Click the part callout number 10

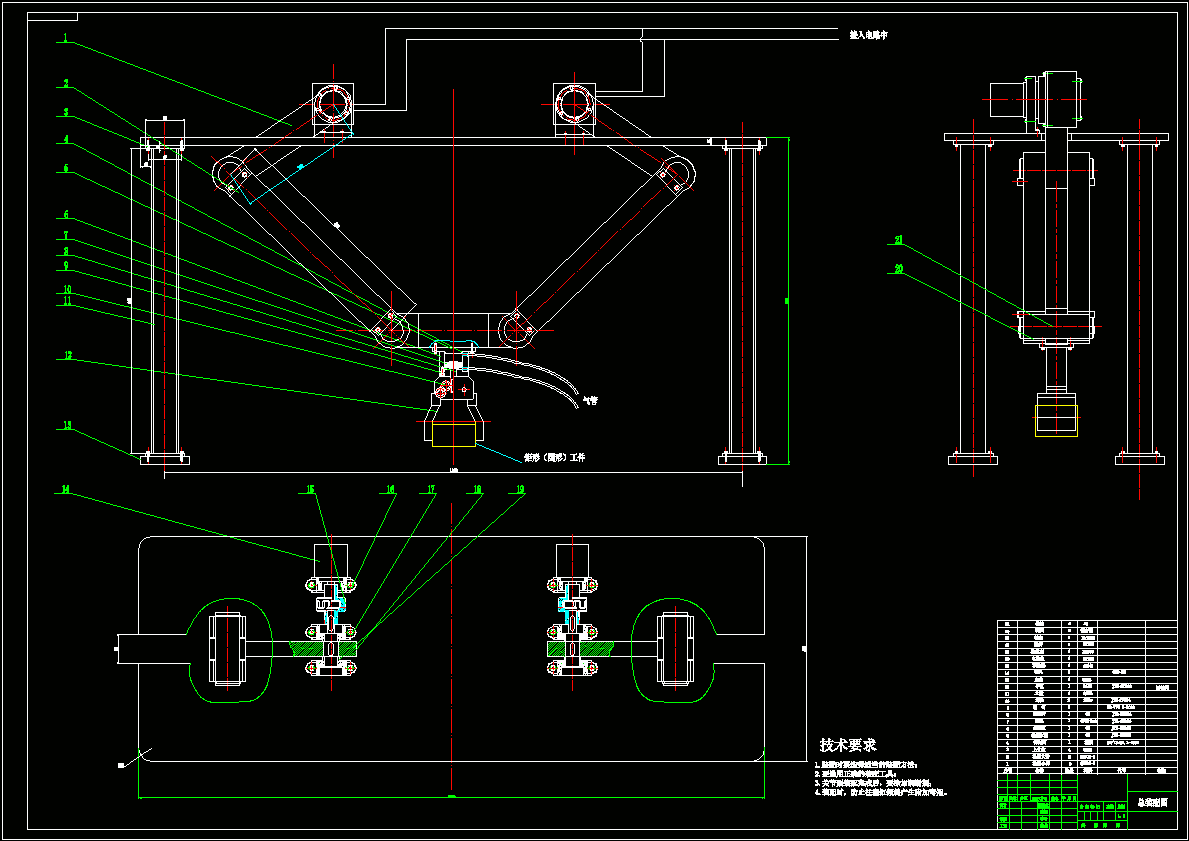pos(67,289)
